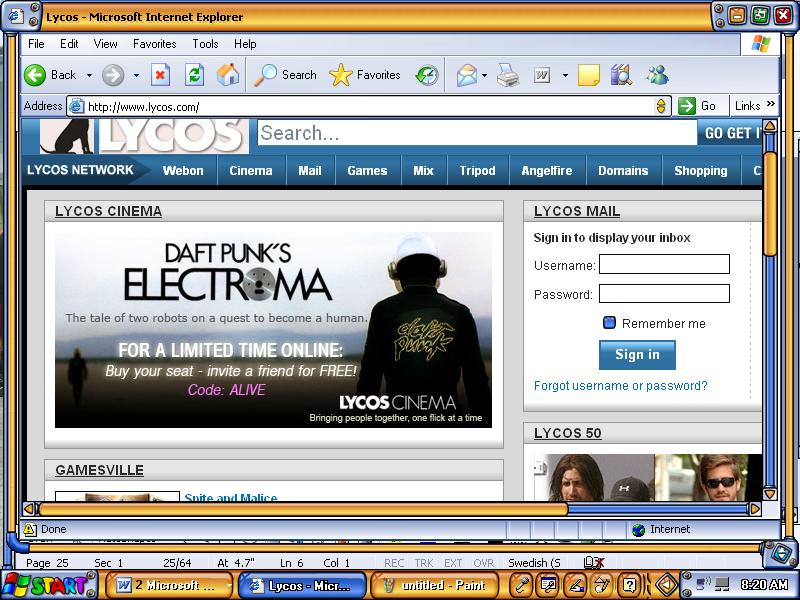
Task: Click the Stop page loading icon
Action: (160, 75)
